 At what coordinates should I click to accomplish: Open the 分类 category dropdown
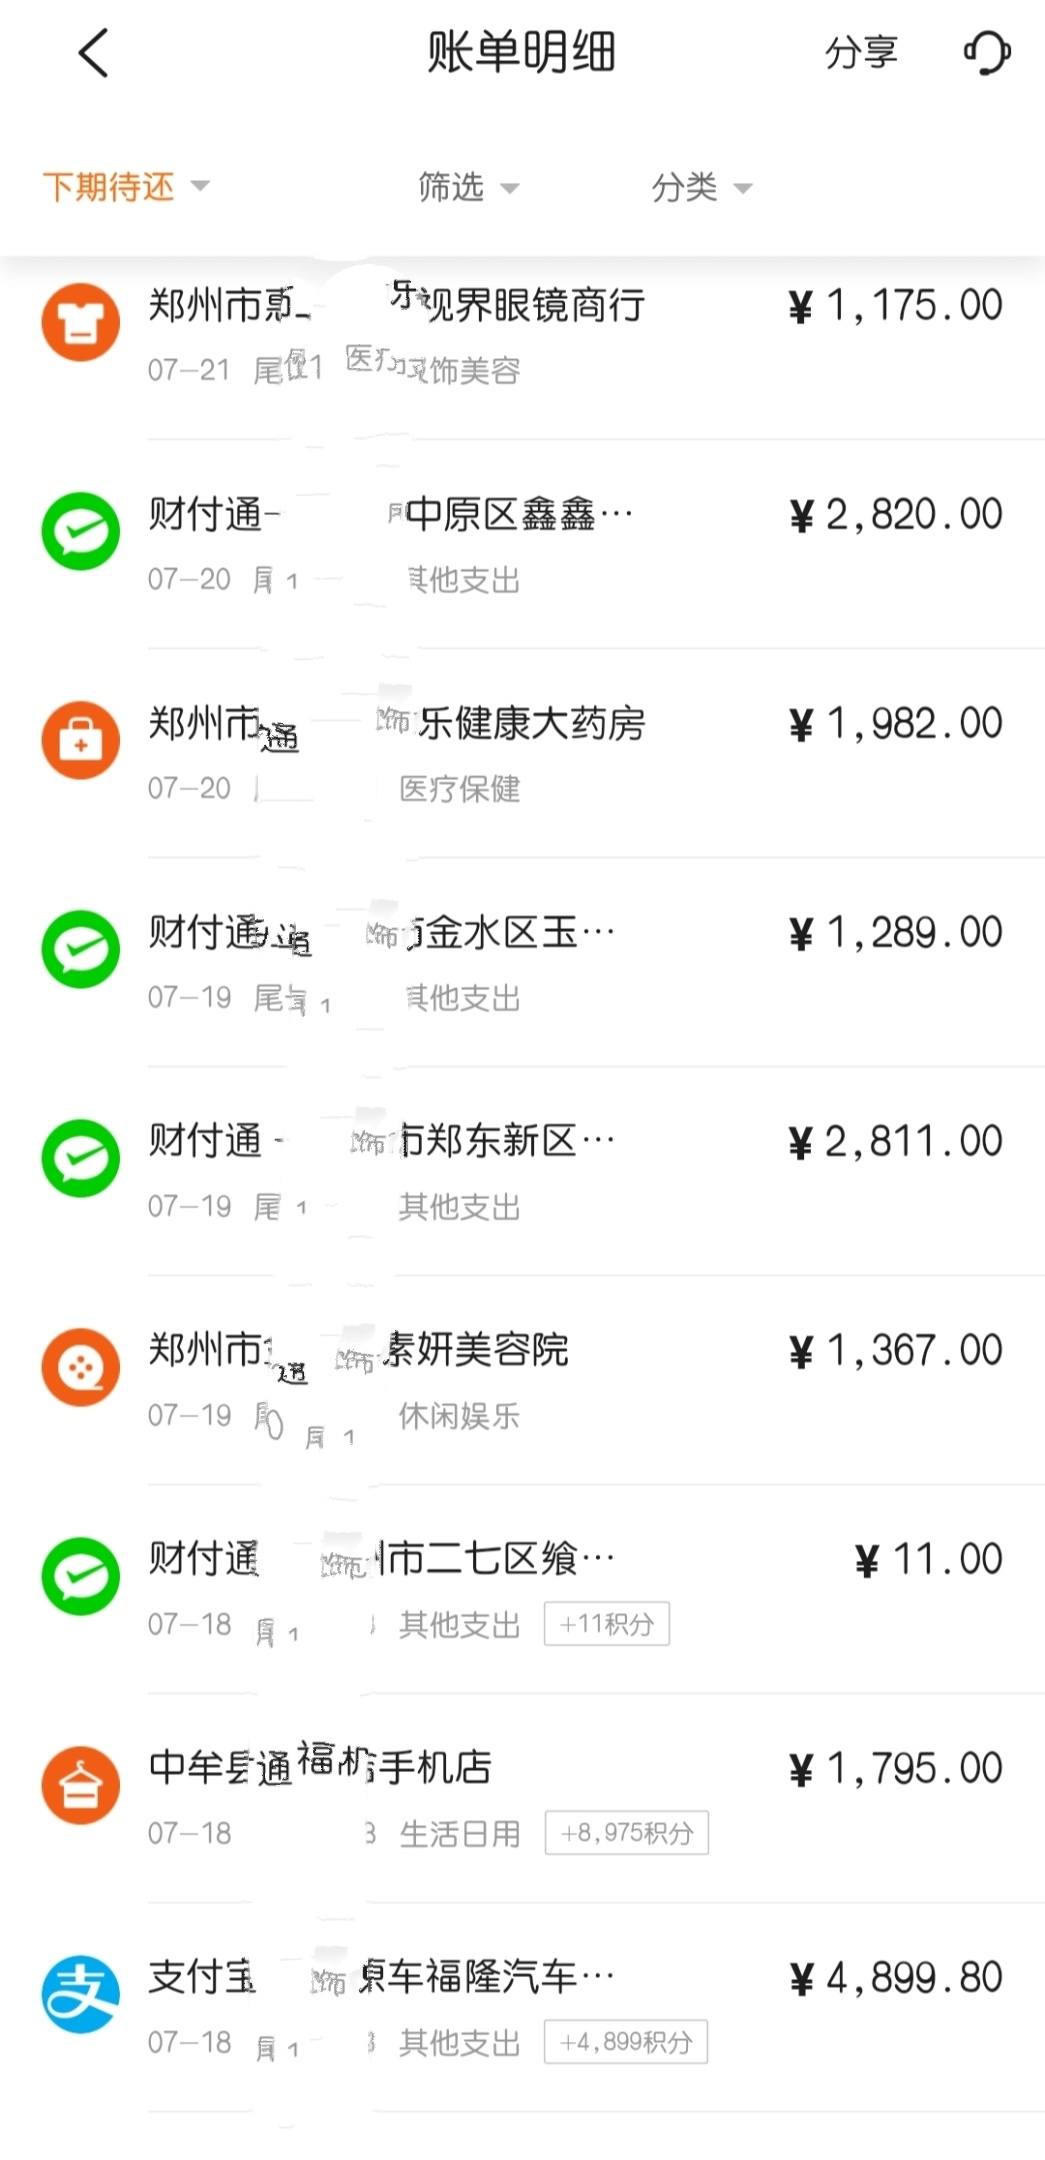pyautogui.click(x=701, y=187)
